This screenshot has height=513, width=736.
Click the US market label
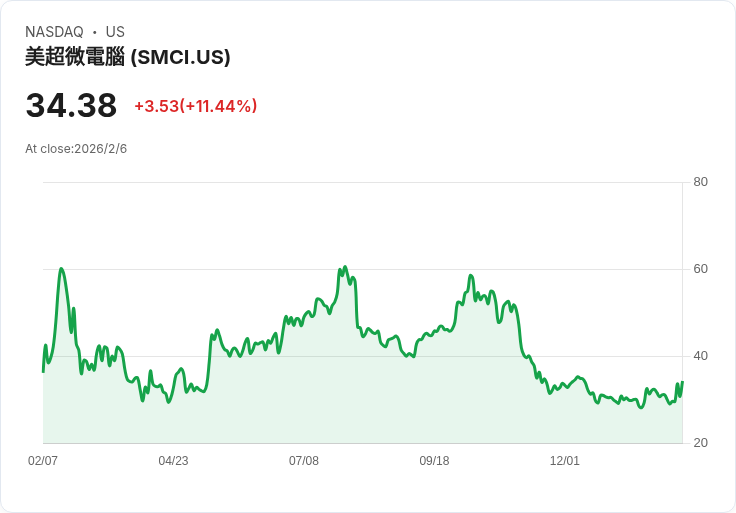(115, 32)
